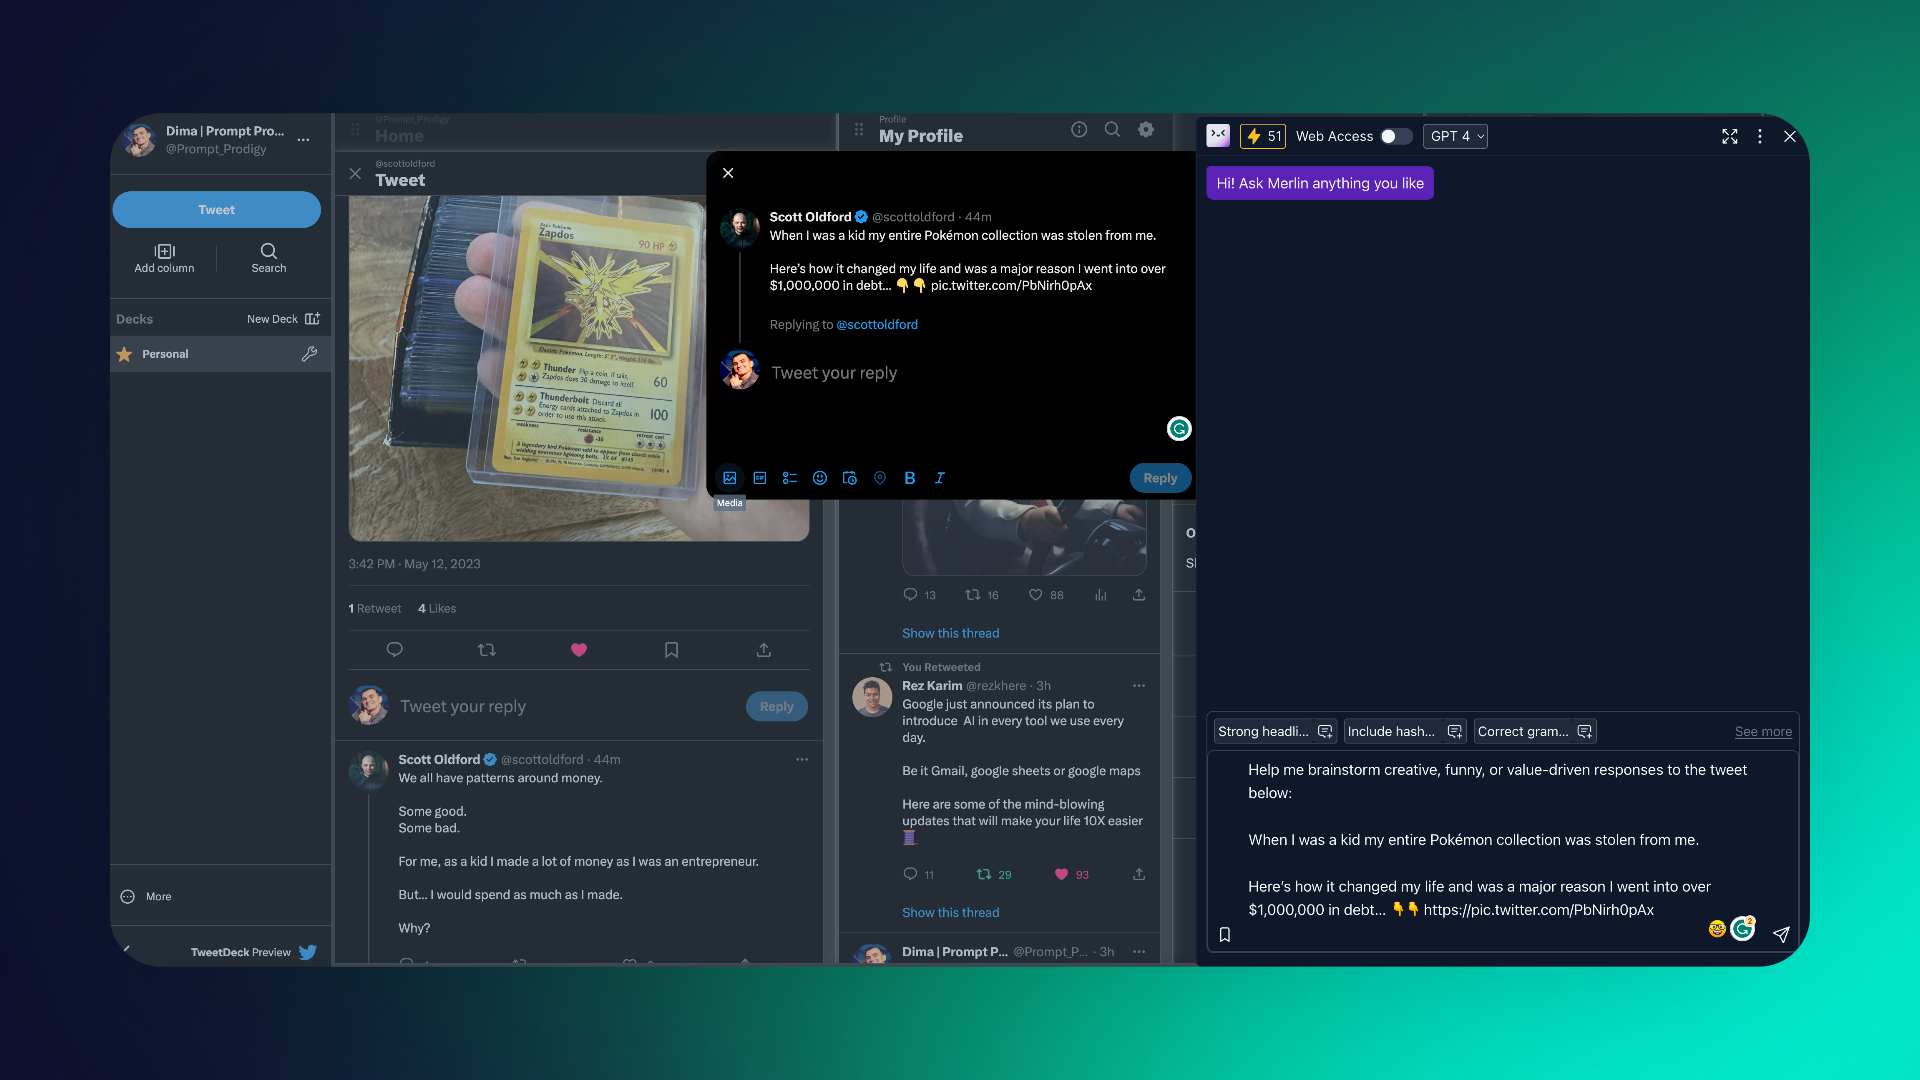Show this thread under the 88-like tweet
1920x1080 pixels.
(950, 634)
